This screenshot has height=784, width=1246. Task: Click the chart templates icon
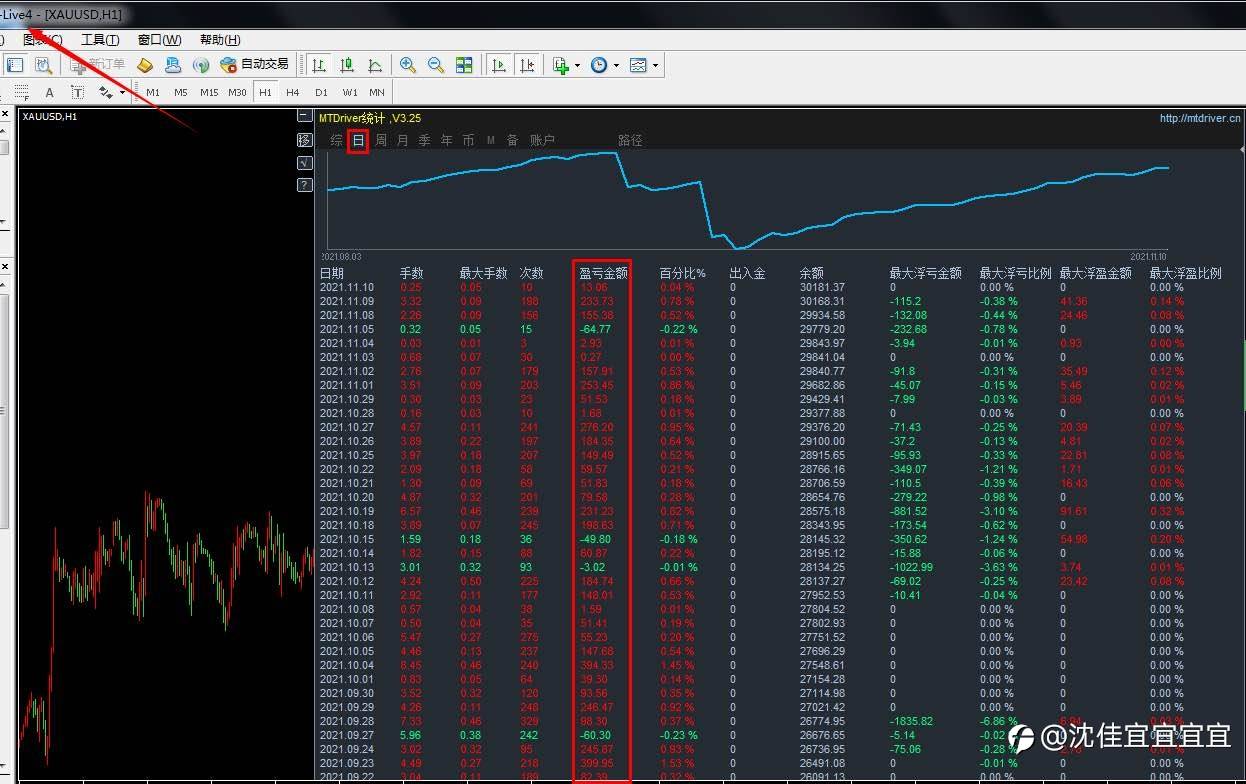coord(638,65)
